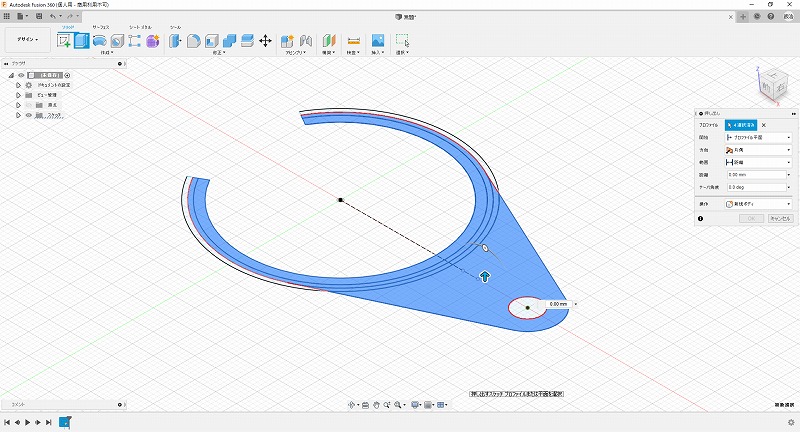Expand the Document Settings tree node
The width and height of the screenshot is (800, 432).
tap(17, 85)
